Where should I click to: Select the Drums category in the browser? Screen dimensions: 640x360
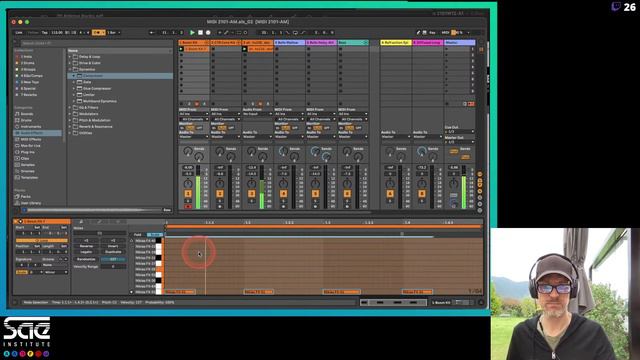pos(26,120)
